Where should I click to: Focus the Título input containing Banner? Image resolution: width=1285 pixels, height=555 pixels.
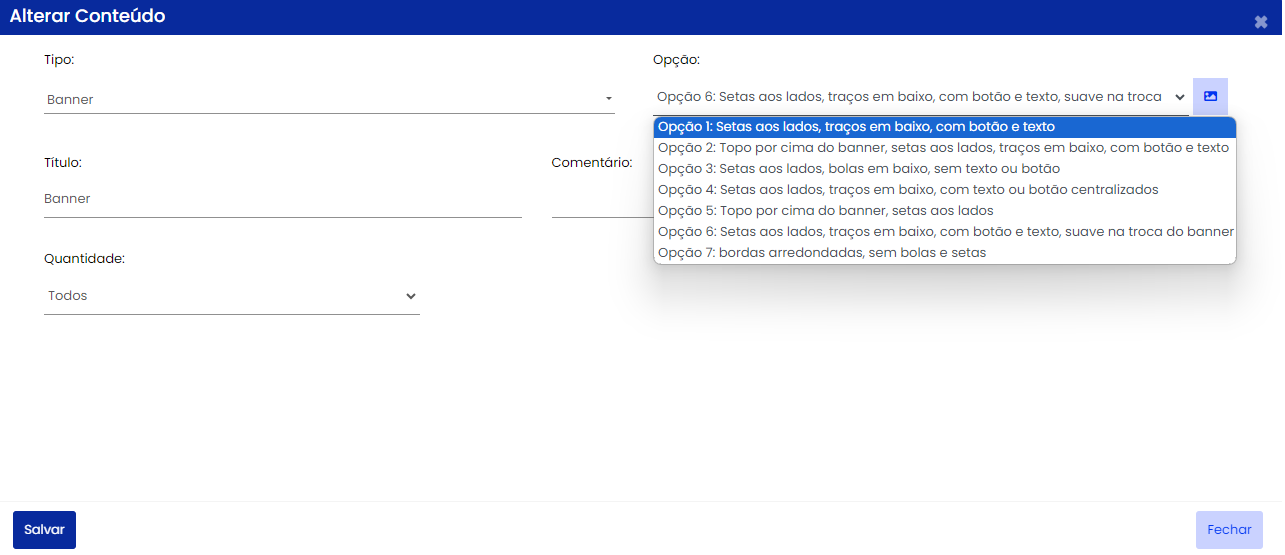(283, 199)
